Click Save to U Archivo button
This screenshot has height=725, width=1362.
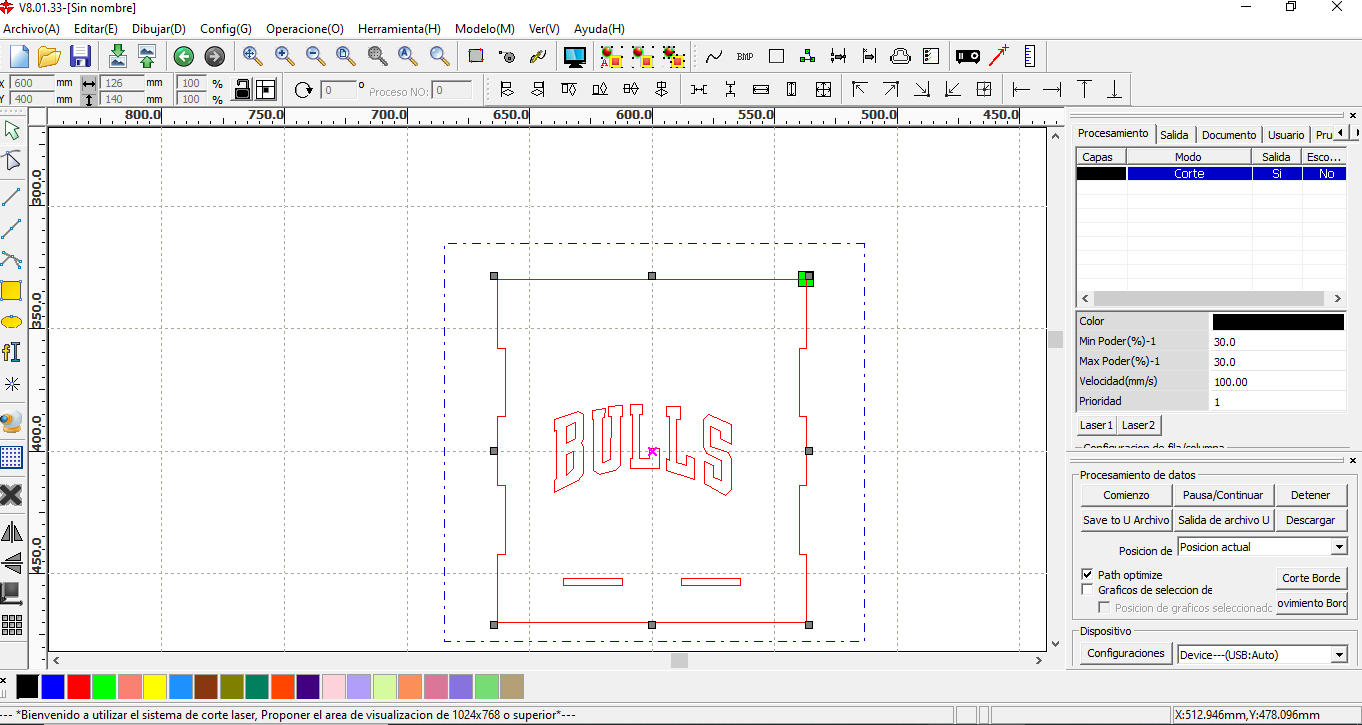[x=1126, y=520]
